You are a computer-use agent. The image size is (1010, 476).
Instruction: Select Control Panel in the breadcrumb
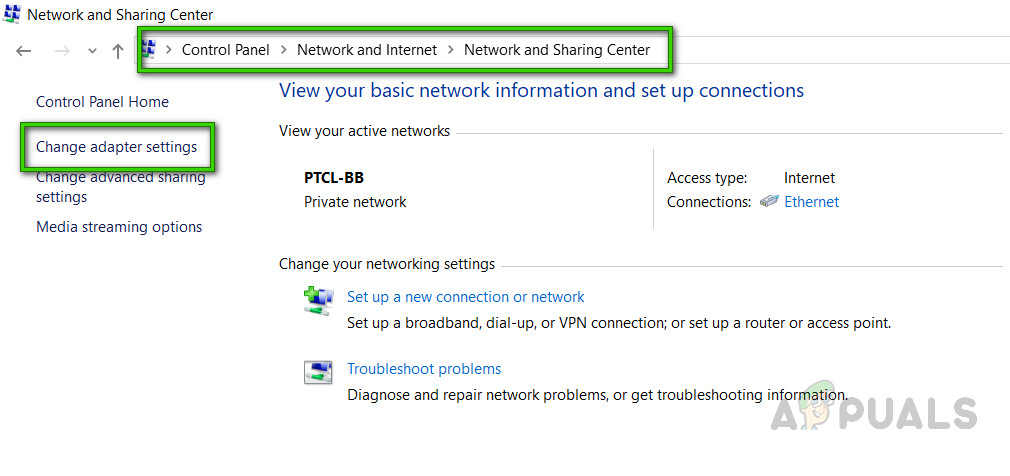pos(225,50)
